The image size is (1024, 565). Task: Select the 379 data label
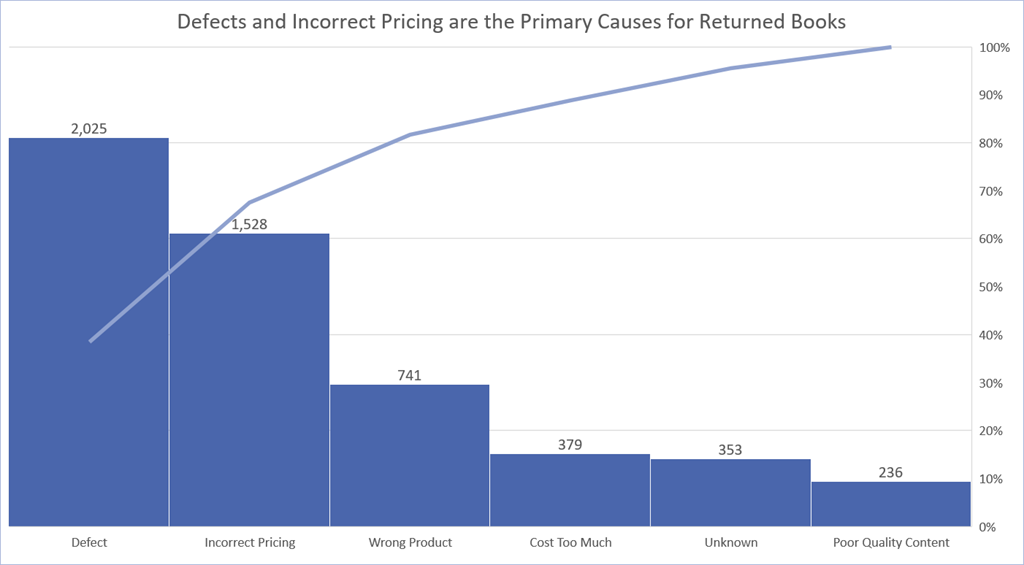(x=570, y=444)
